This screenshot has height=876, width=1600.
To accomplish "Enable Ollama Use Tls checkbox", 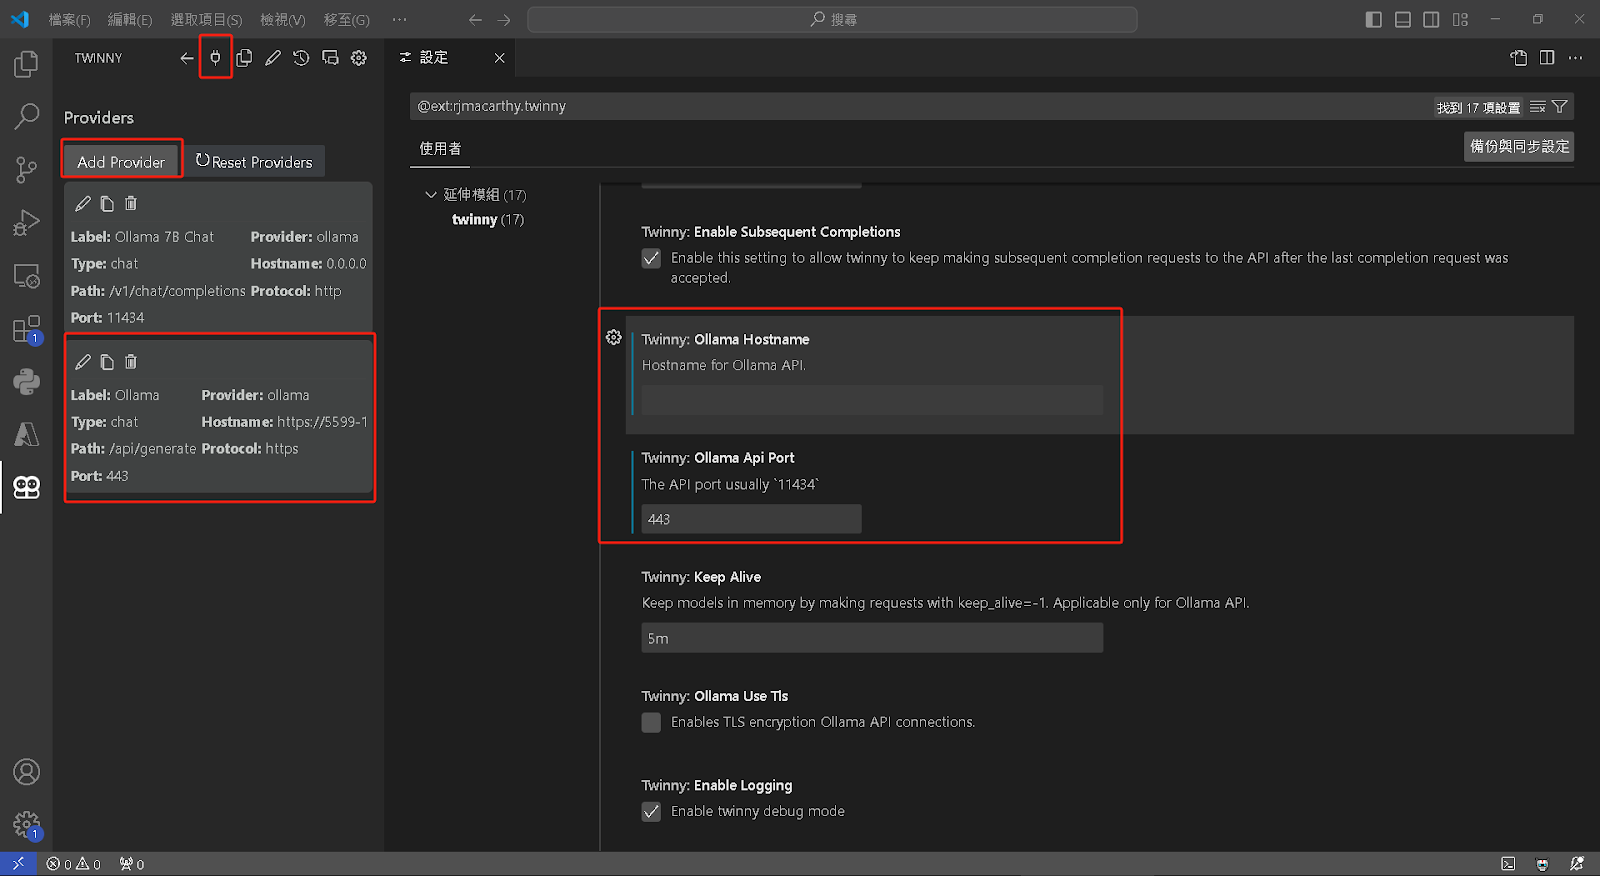I will click(x=651, y=722).
